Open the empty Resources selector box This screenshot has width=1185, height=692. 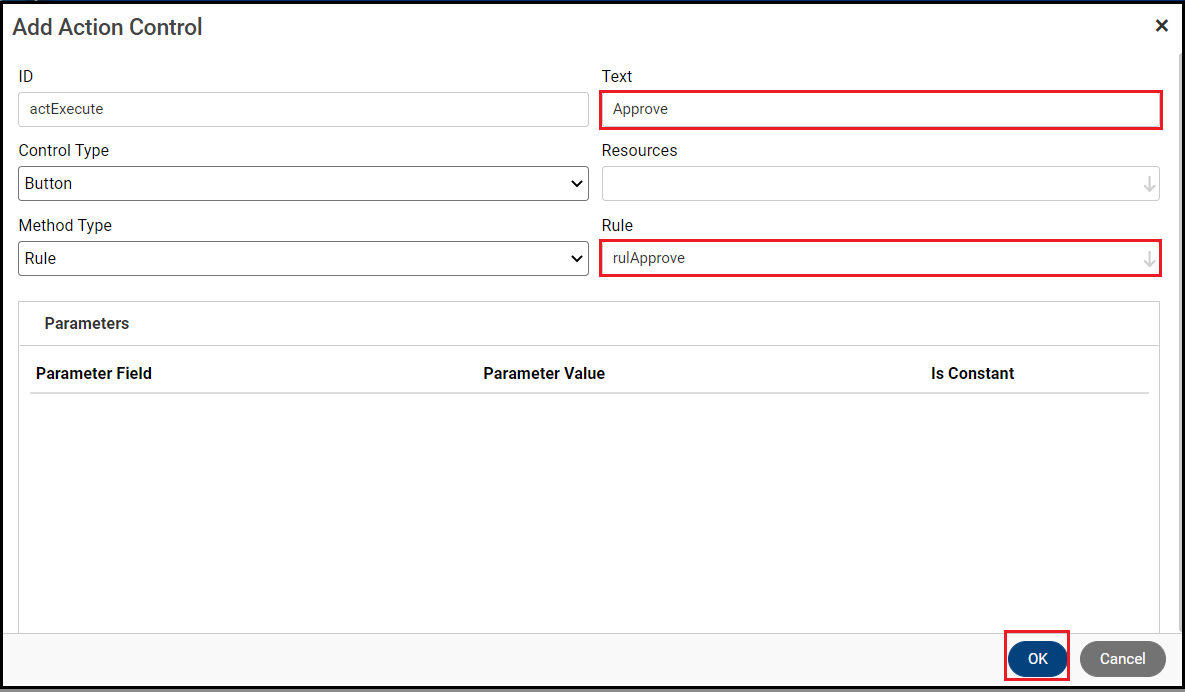point(870,184)
